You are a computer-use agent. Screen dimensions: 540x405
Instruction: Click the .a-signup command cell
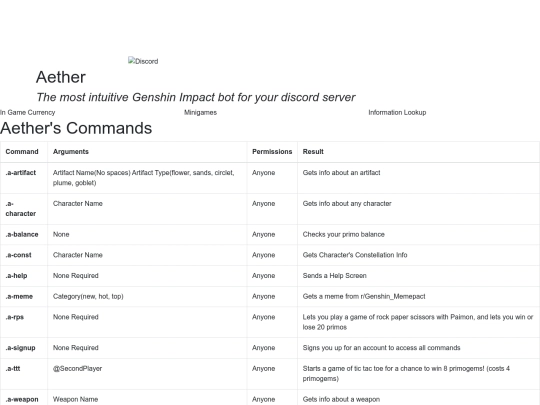24,348
